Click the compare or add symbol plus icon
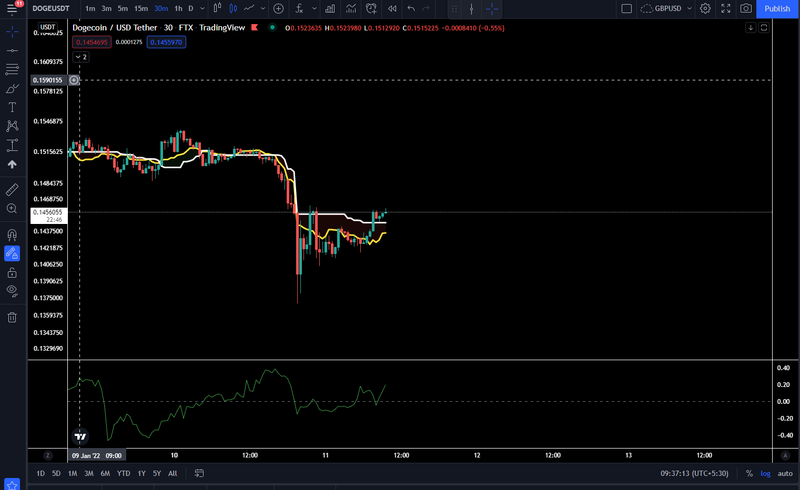The height and width of the screenshot is (490, 800). 278,8
